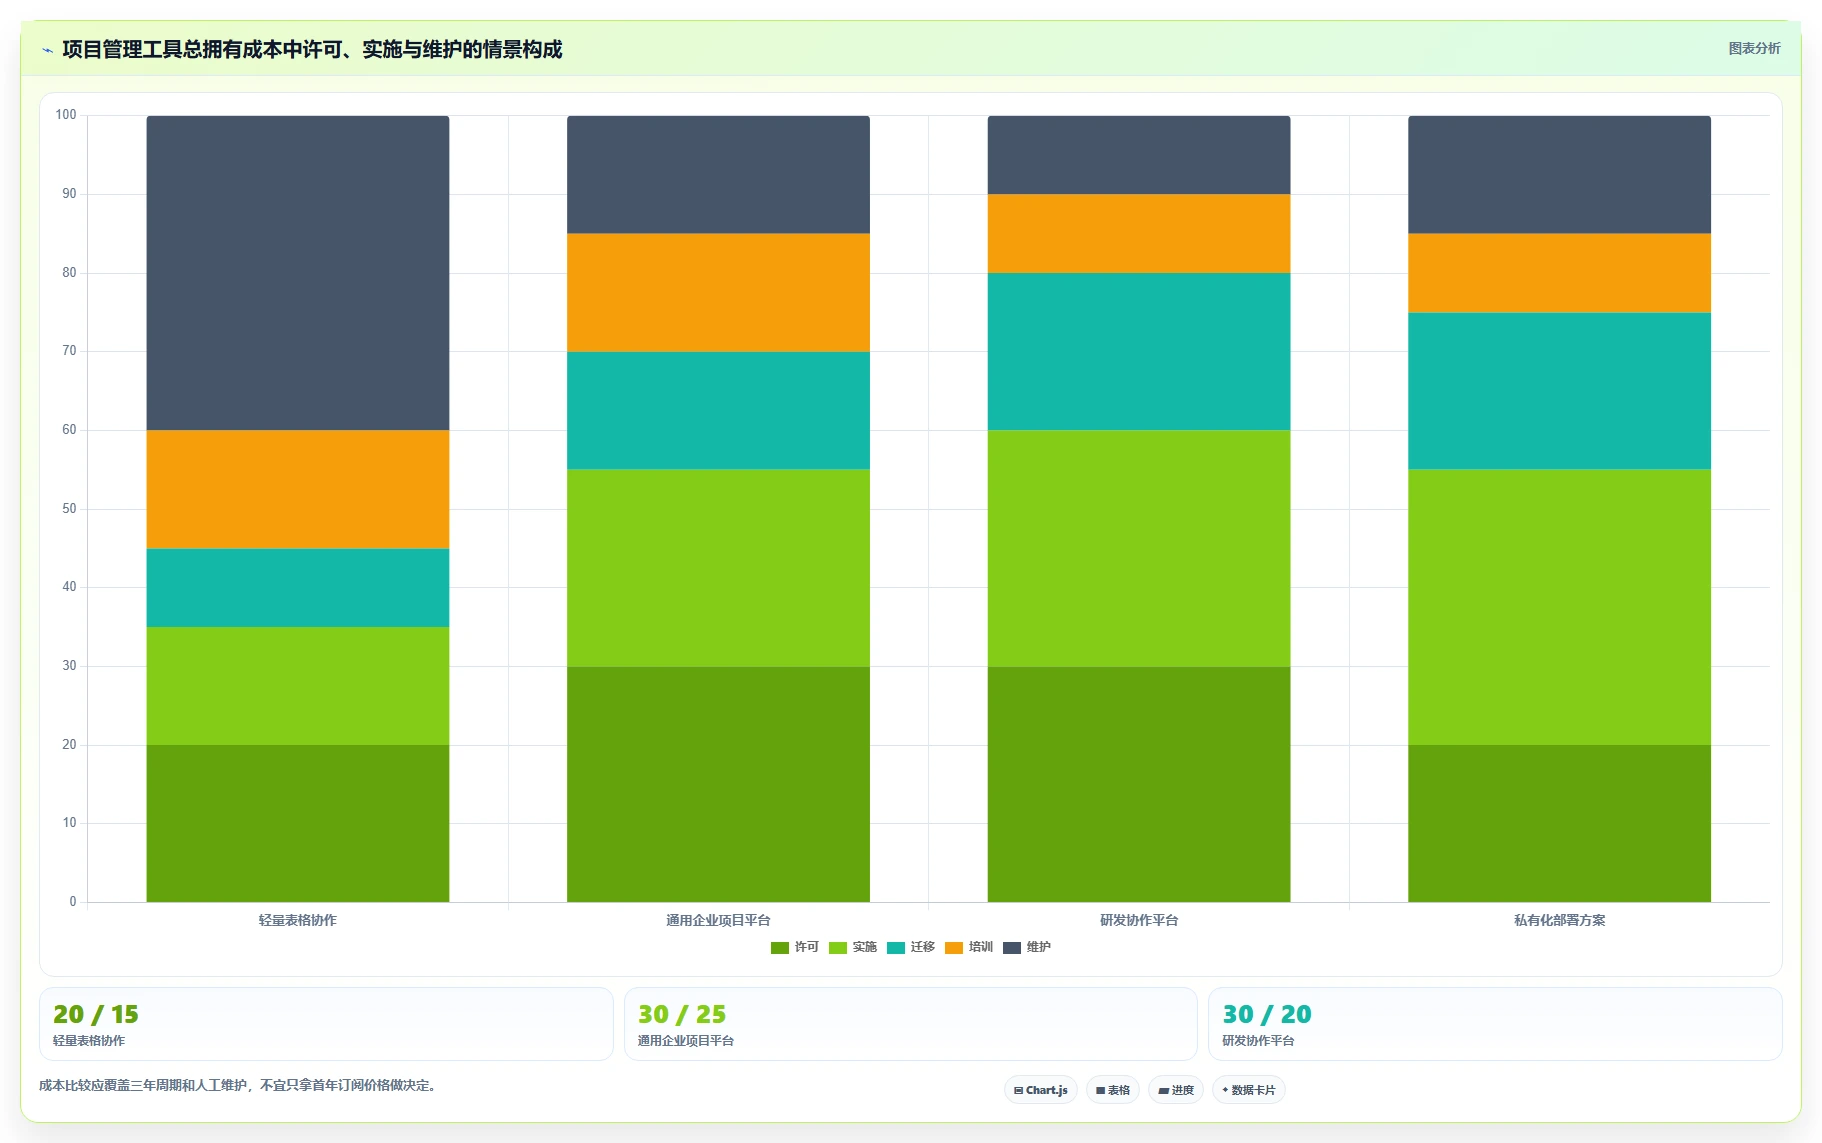The width and height of the screenshot is (1822, 1143).
Task: Toggle the 维护 legend item
Action: click(x=1027, y=947)
